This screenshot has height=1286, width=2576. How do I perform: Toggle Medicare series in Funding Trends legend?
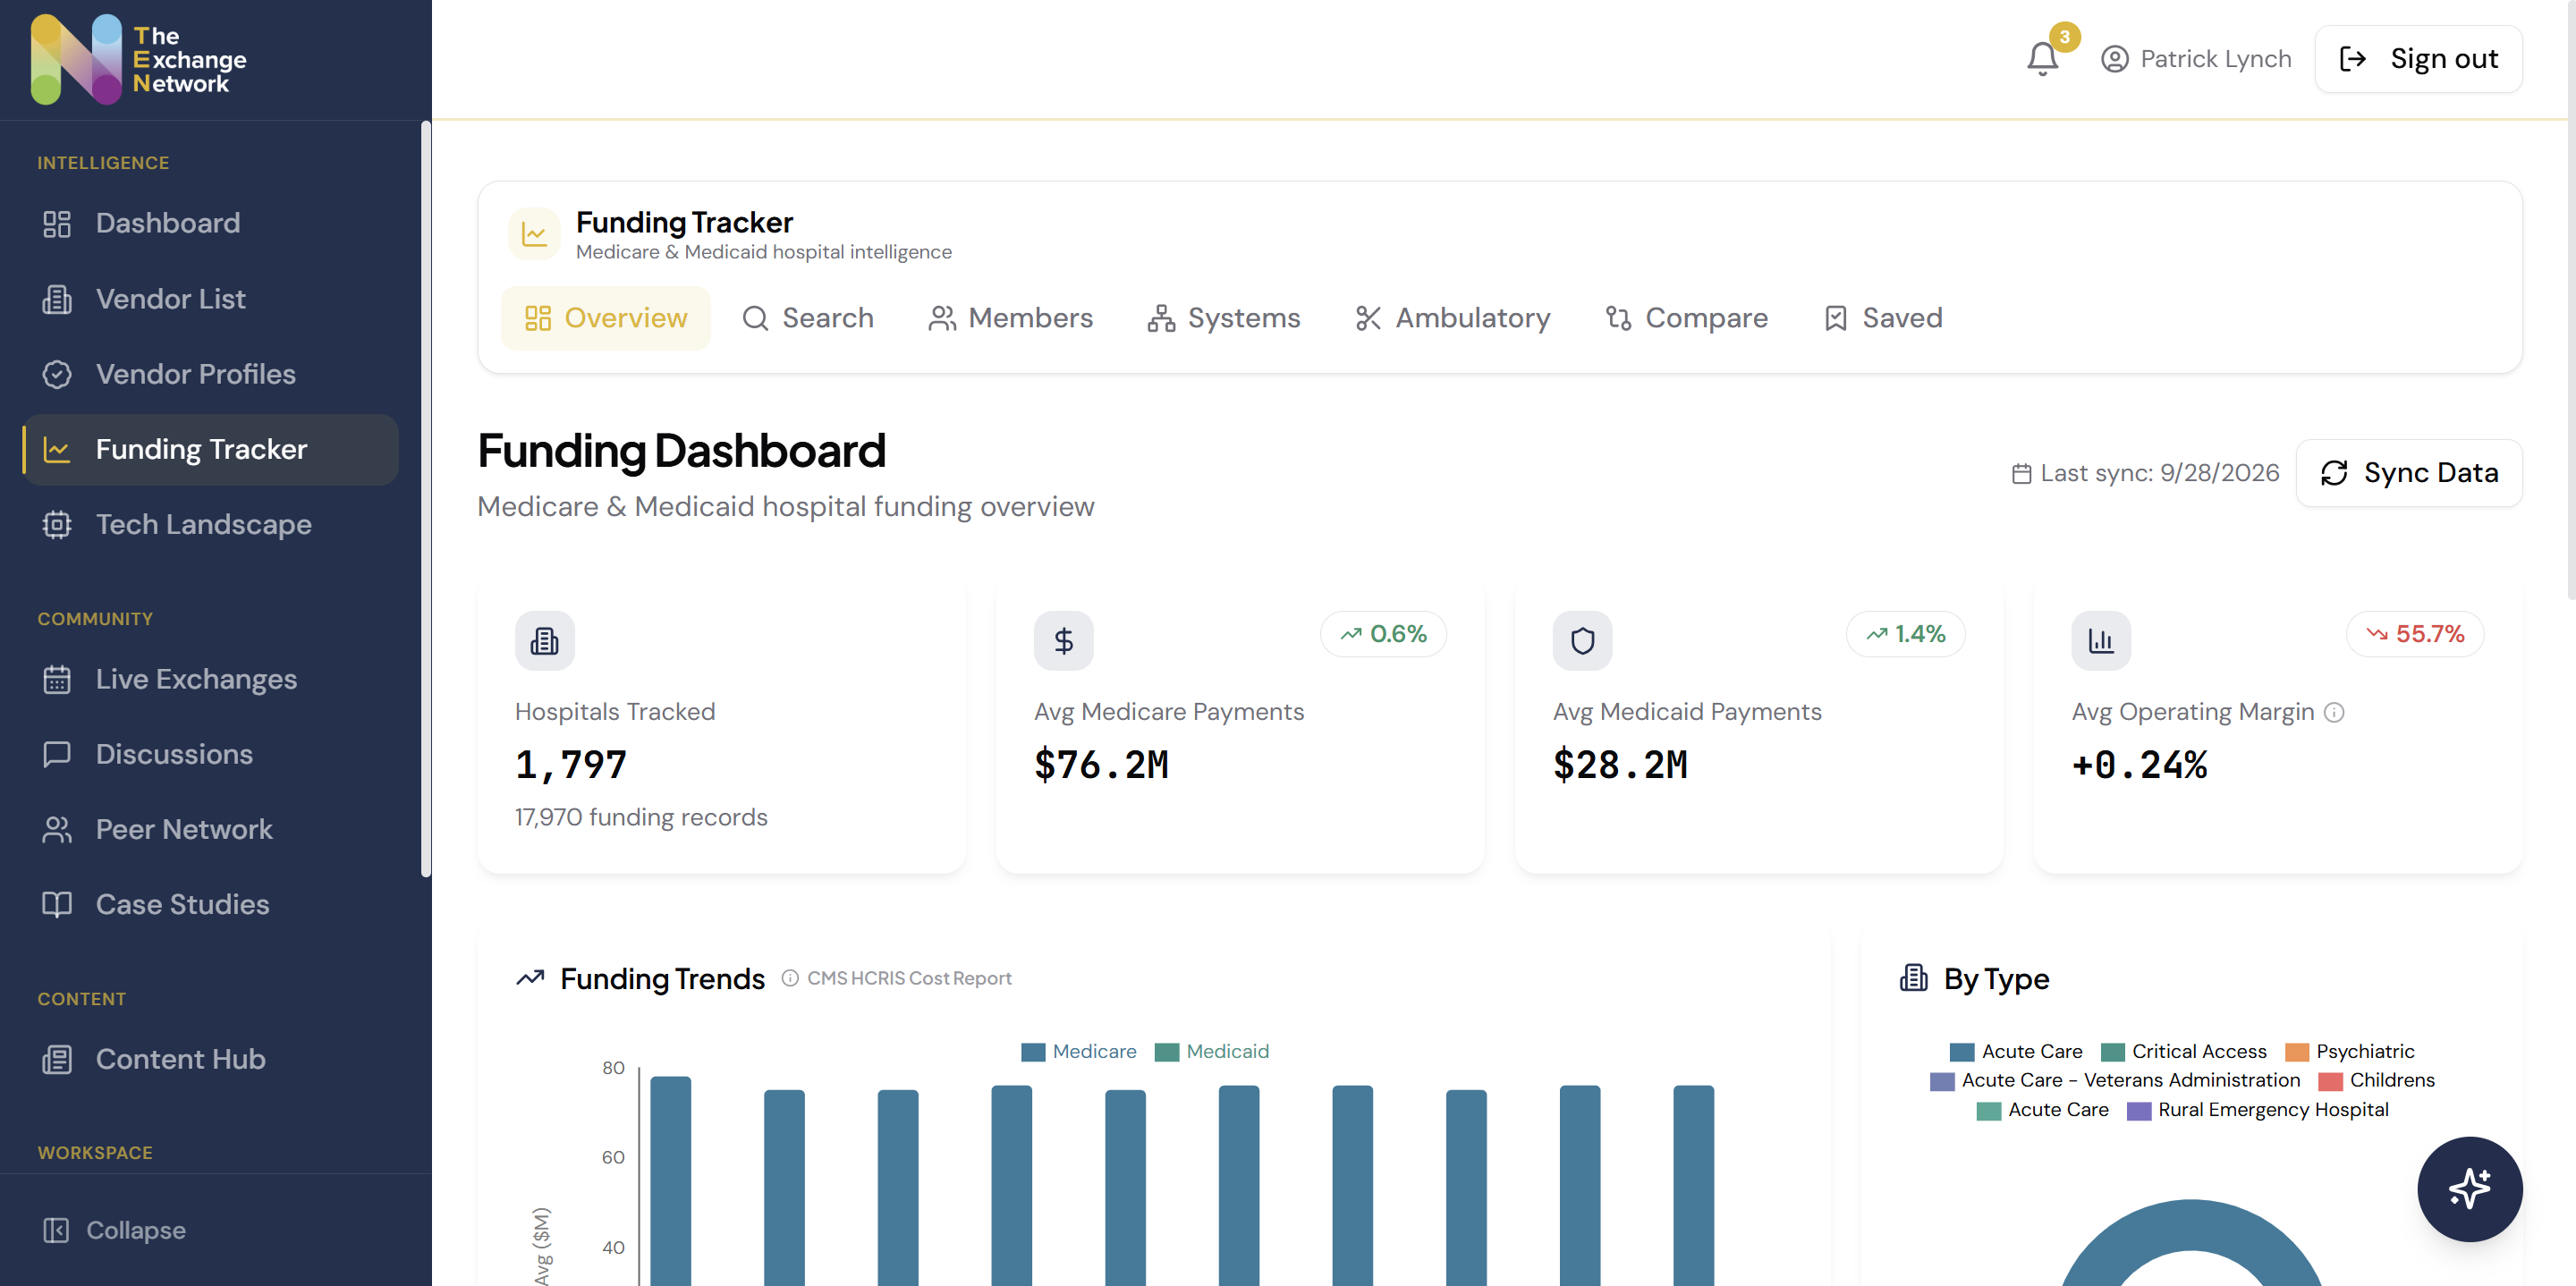point(1078,1051)
